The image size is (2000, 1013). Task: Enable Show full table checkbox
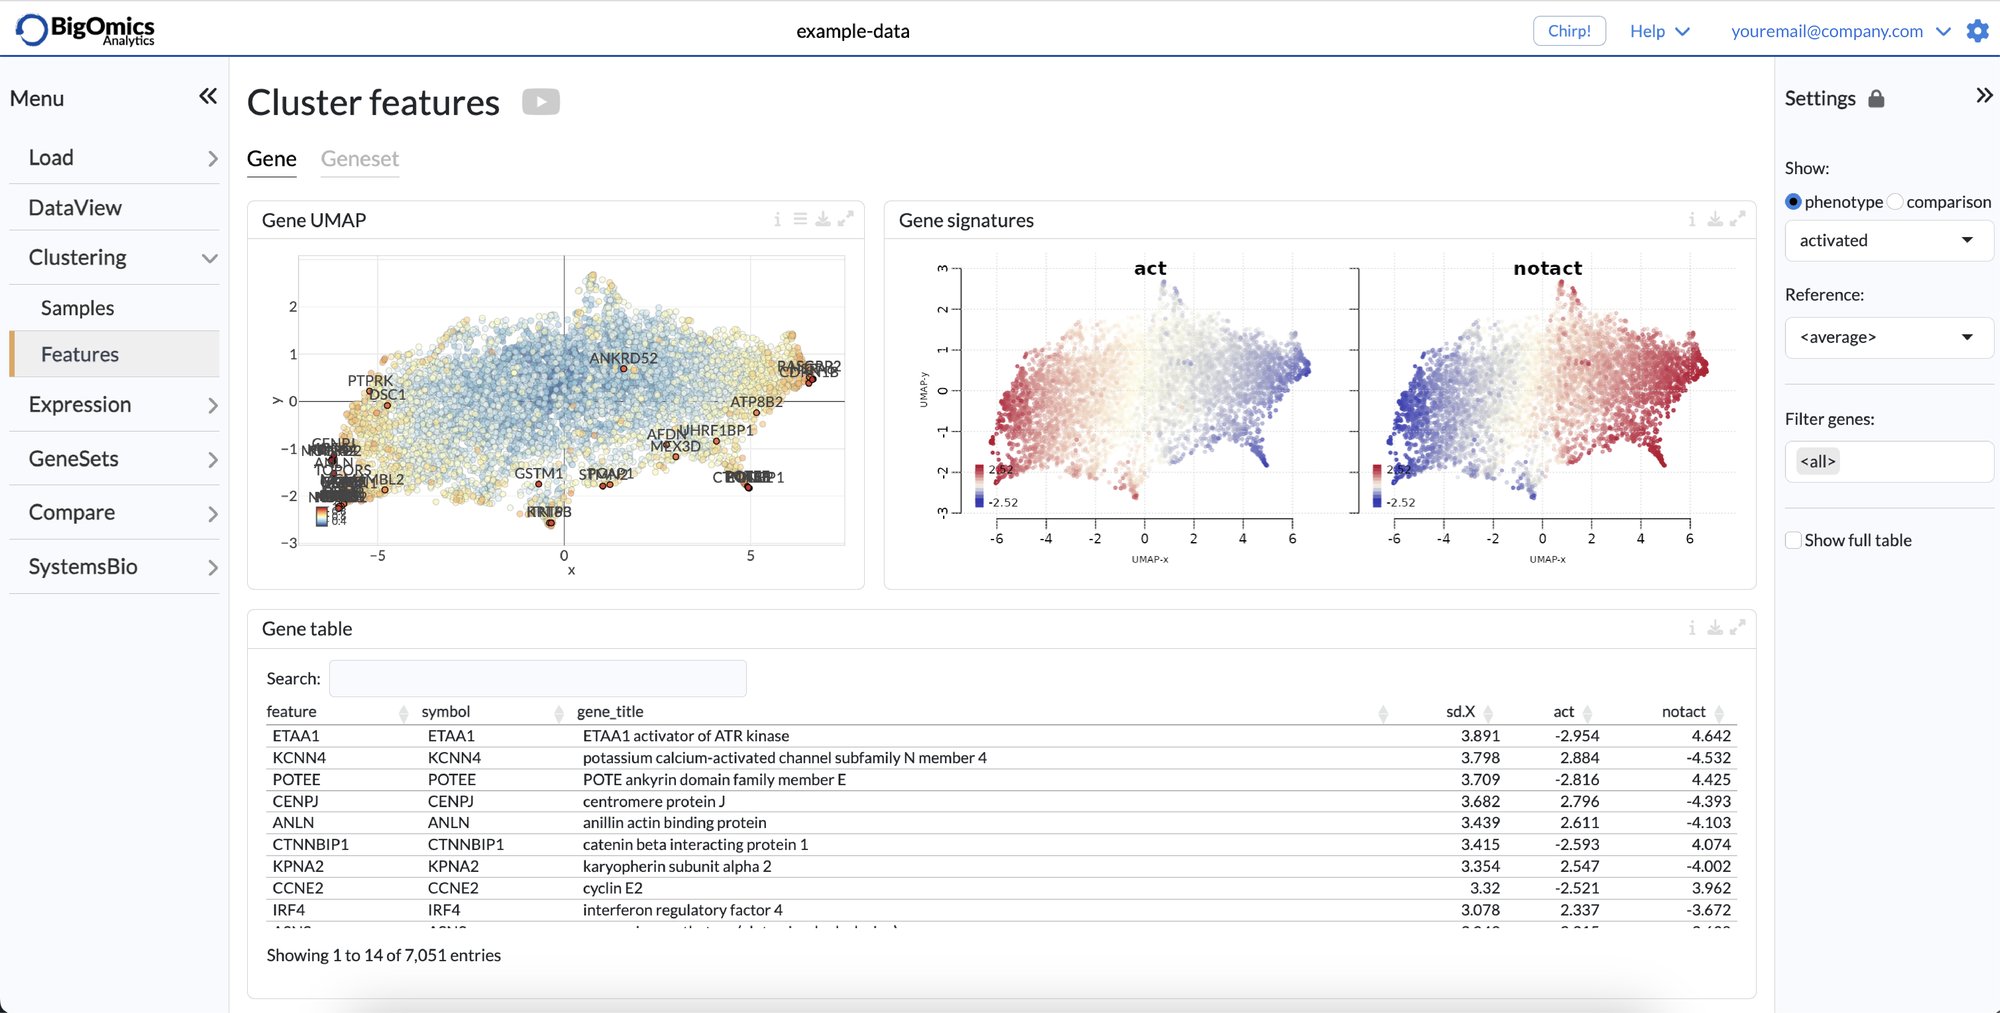(x=1794, y=540)
